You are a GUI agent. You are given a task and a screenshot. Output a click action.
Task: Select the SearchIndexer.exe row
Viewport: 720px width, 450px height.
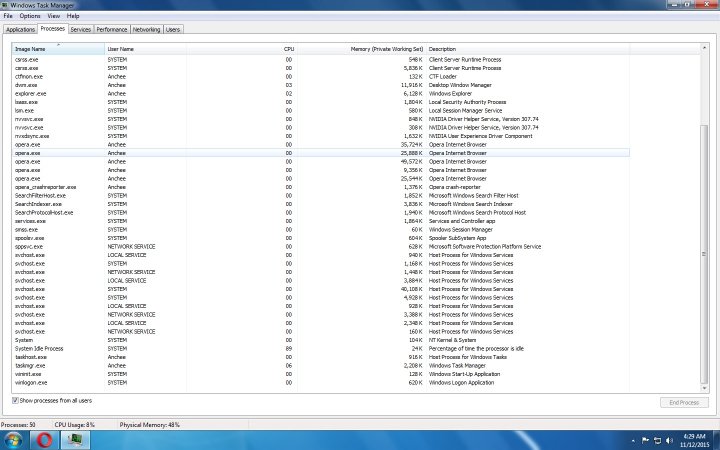click(321, 204)
